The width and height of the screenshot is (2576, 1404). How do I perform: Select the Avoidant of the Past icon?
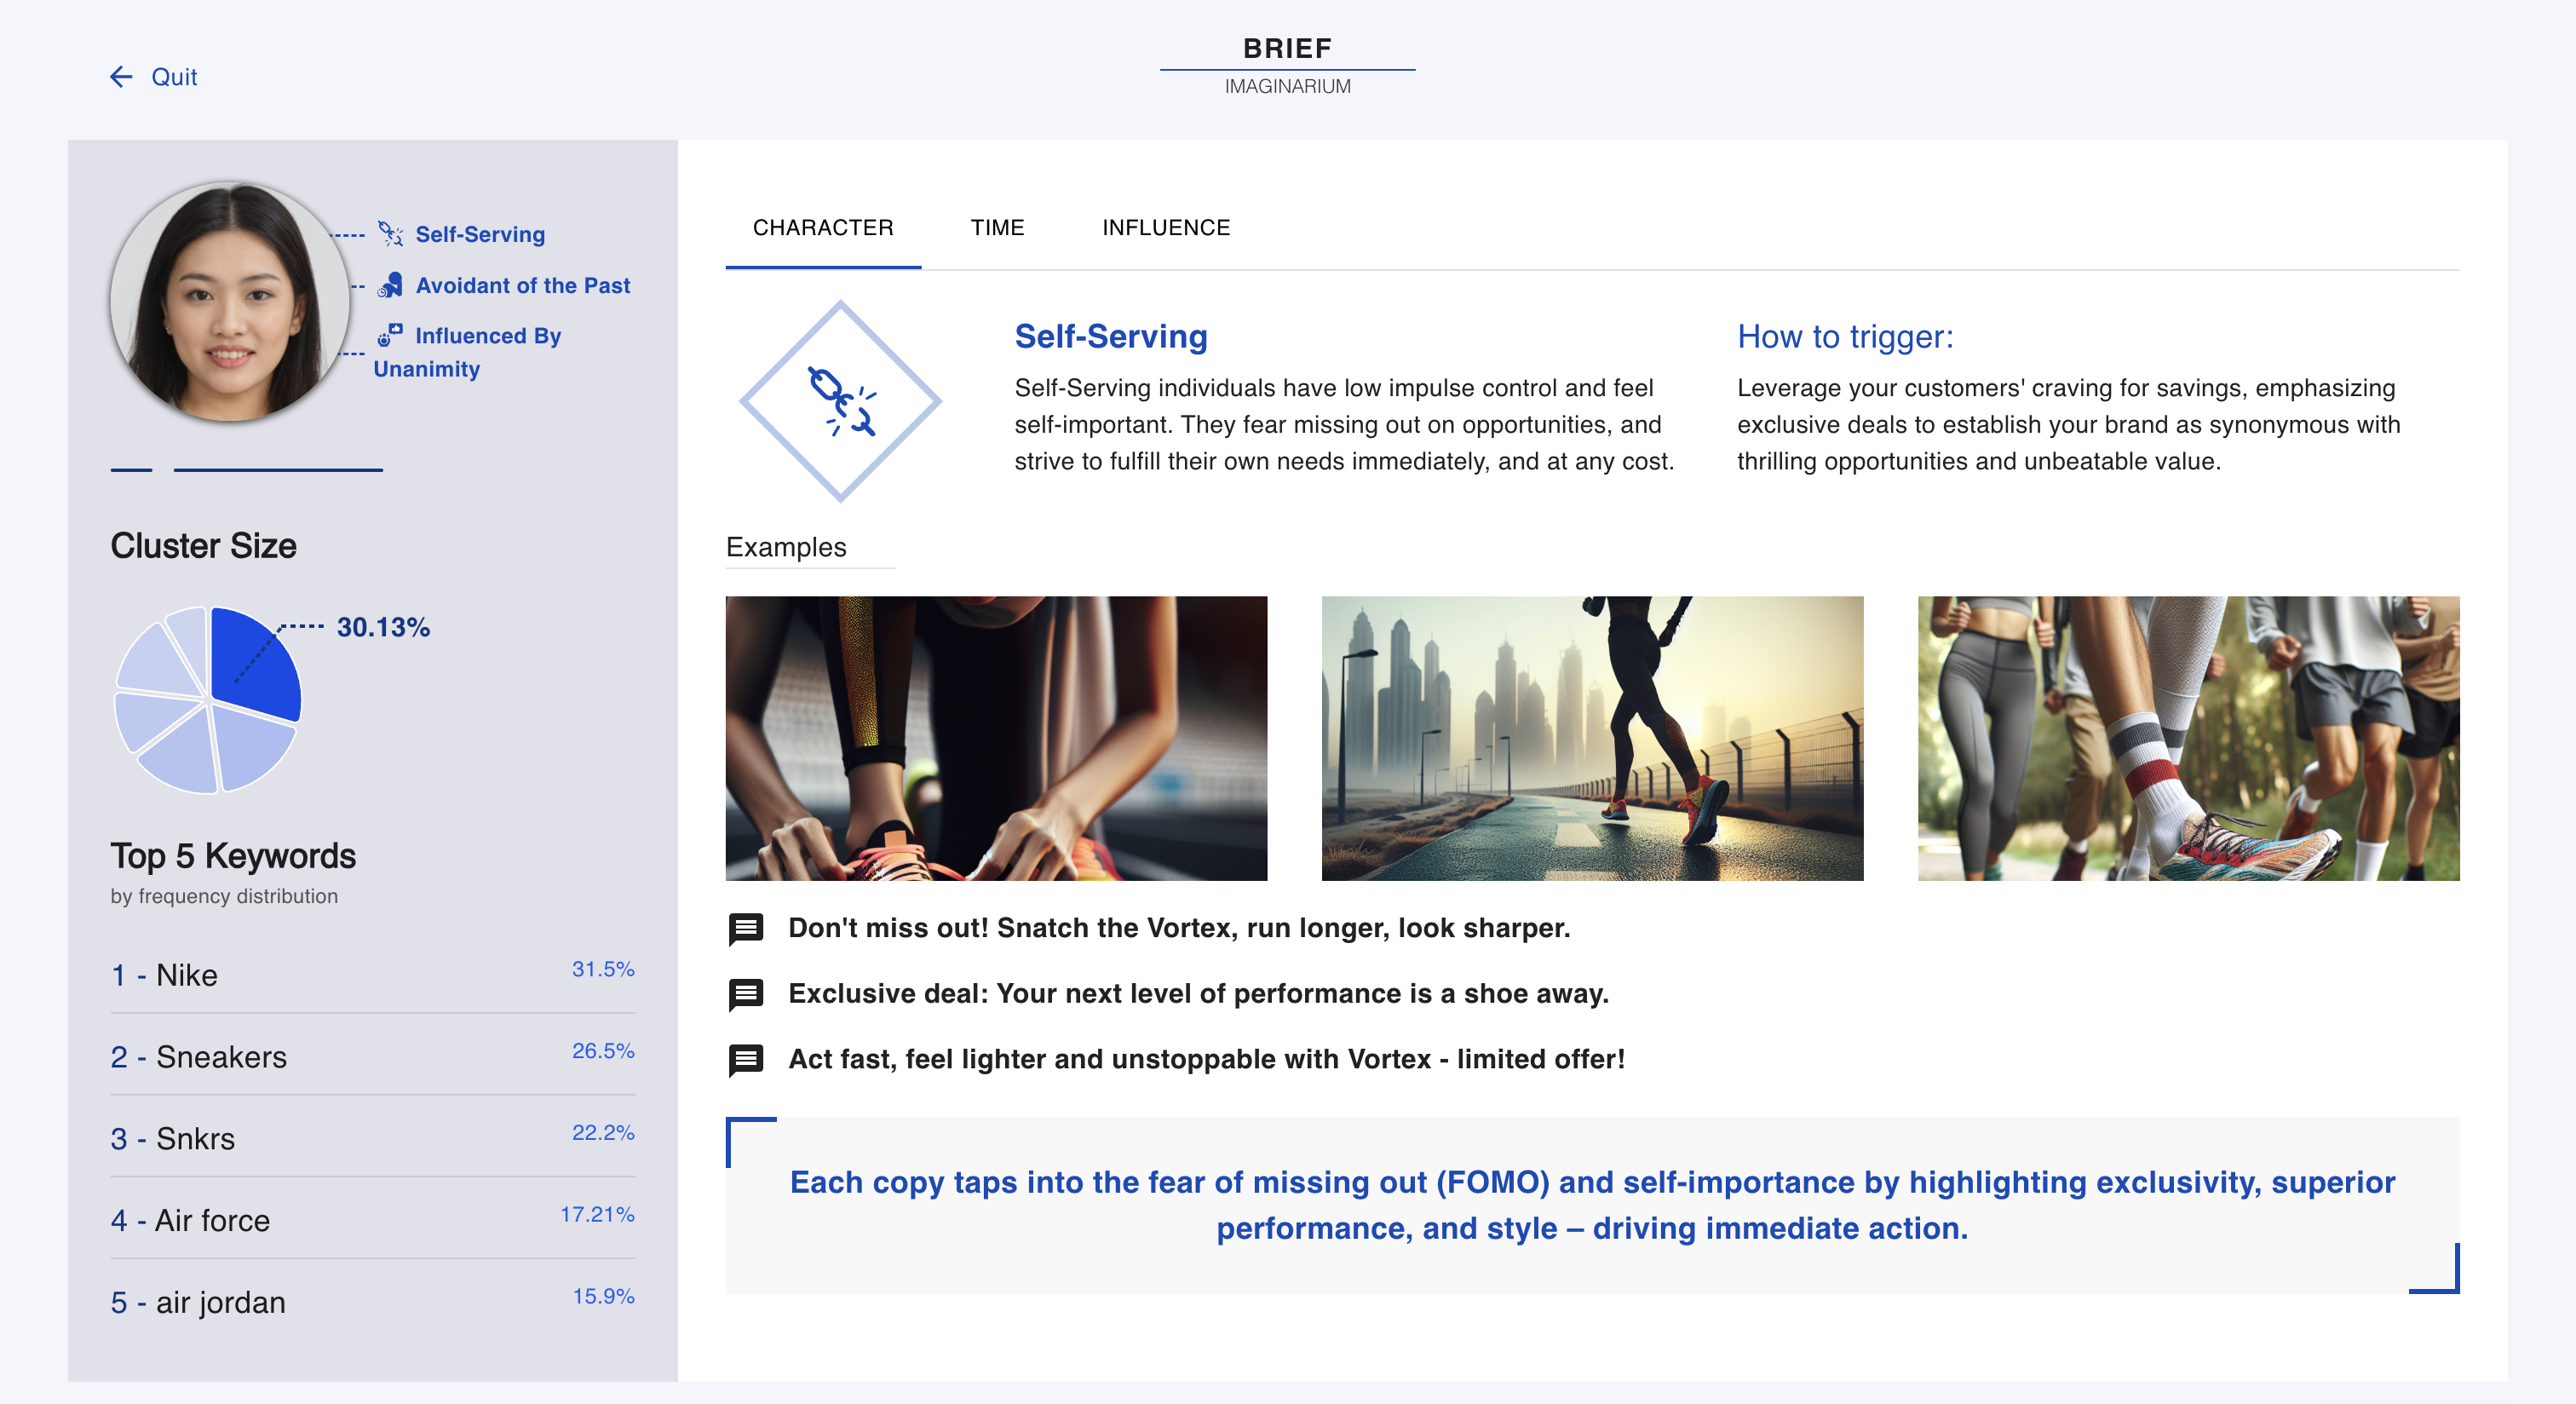click(390, 285)
